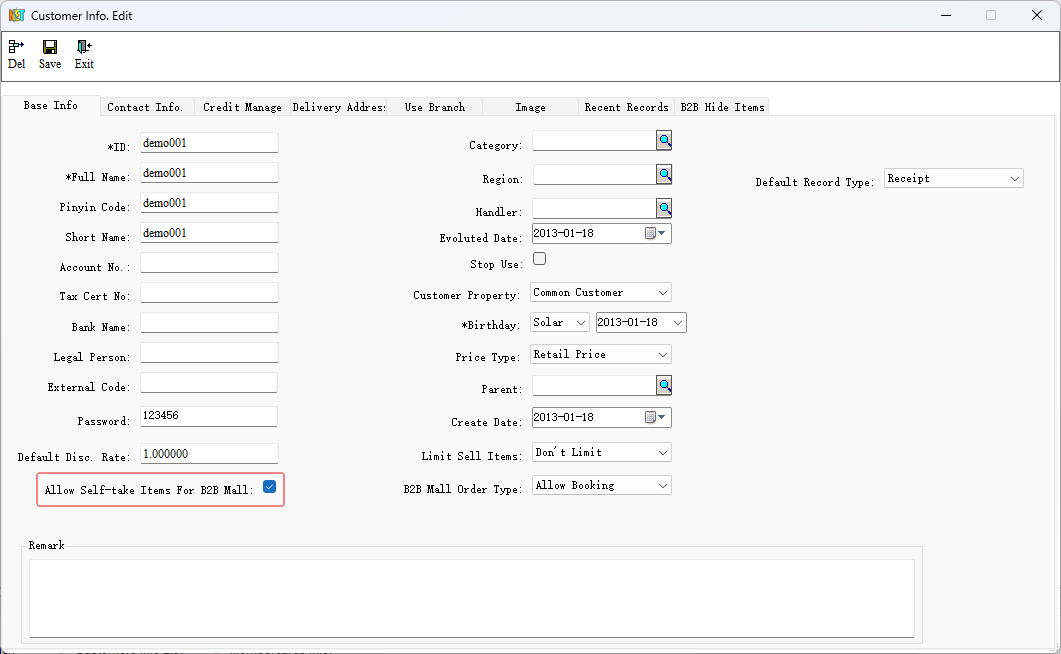Uncheck Allow Self-take Items For B2B Mall
1061x654 pixels.
(269, 487)
